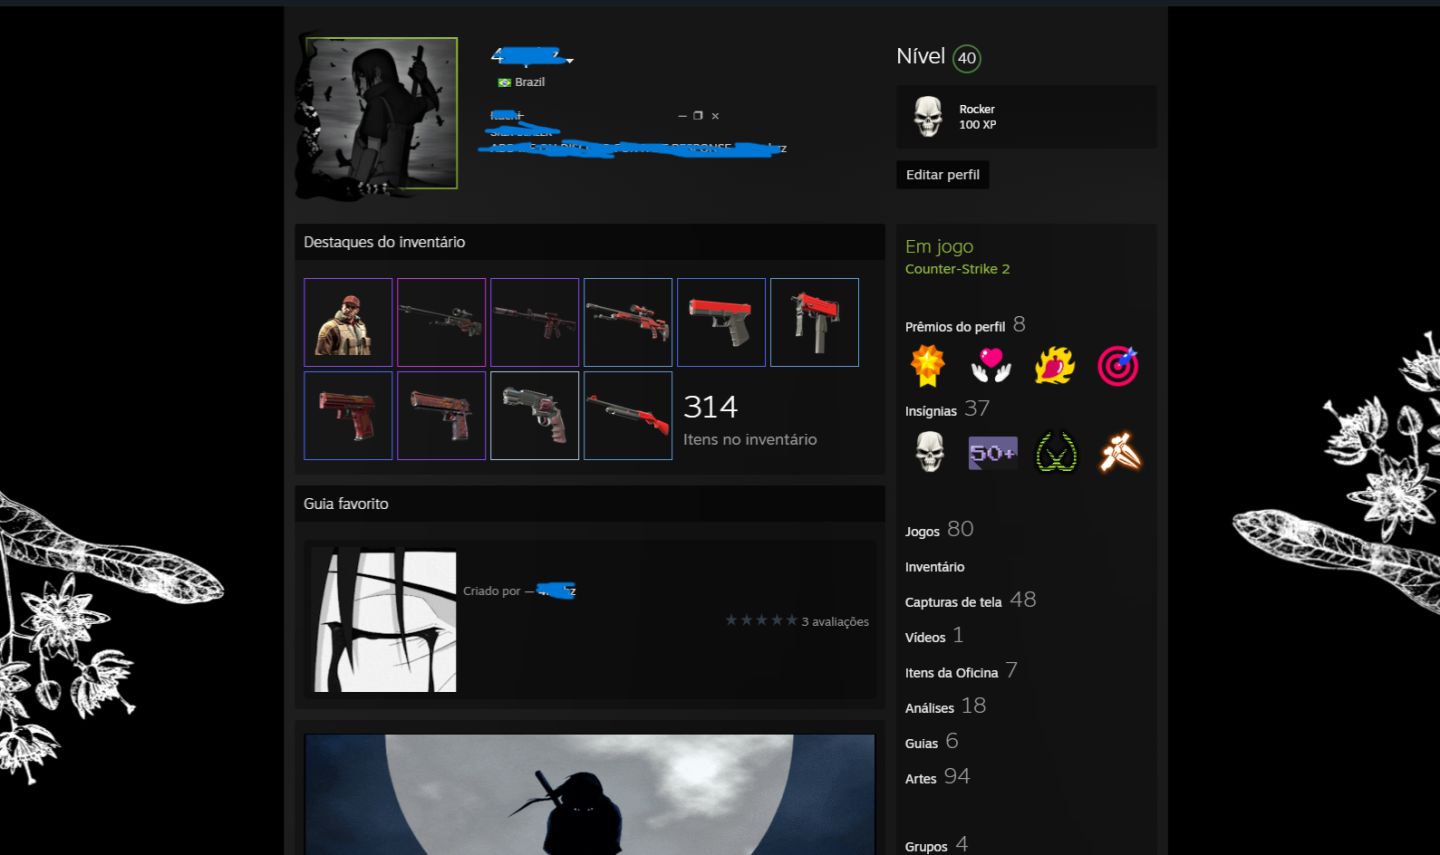This screenshot has height=855, width=1440.
Task: Open Capturas de tela screenshots
Action: 953,602
